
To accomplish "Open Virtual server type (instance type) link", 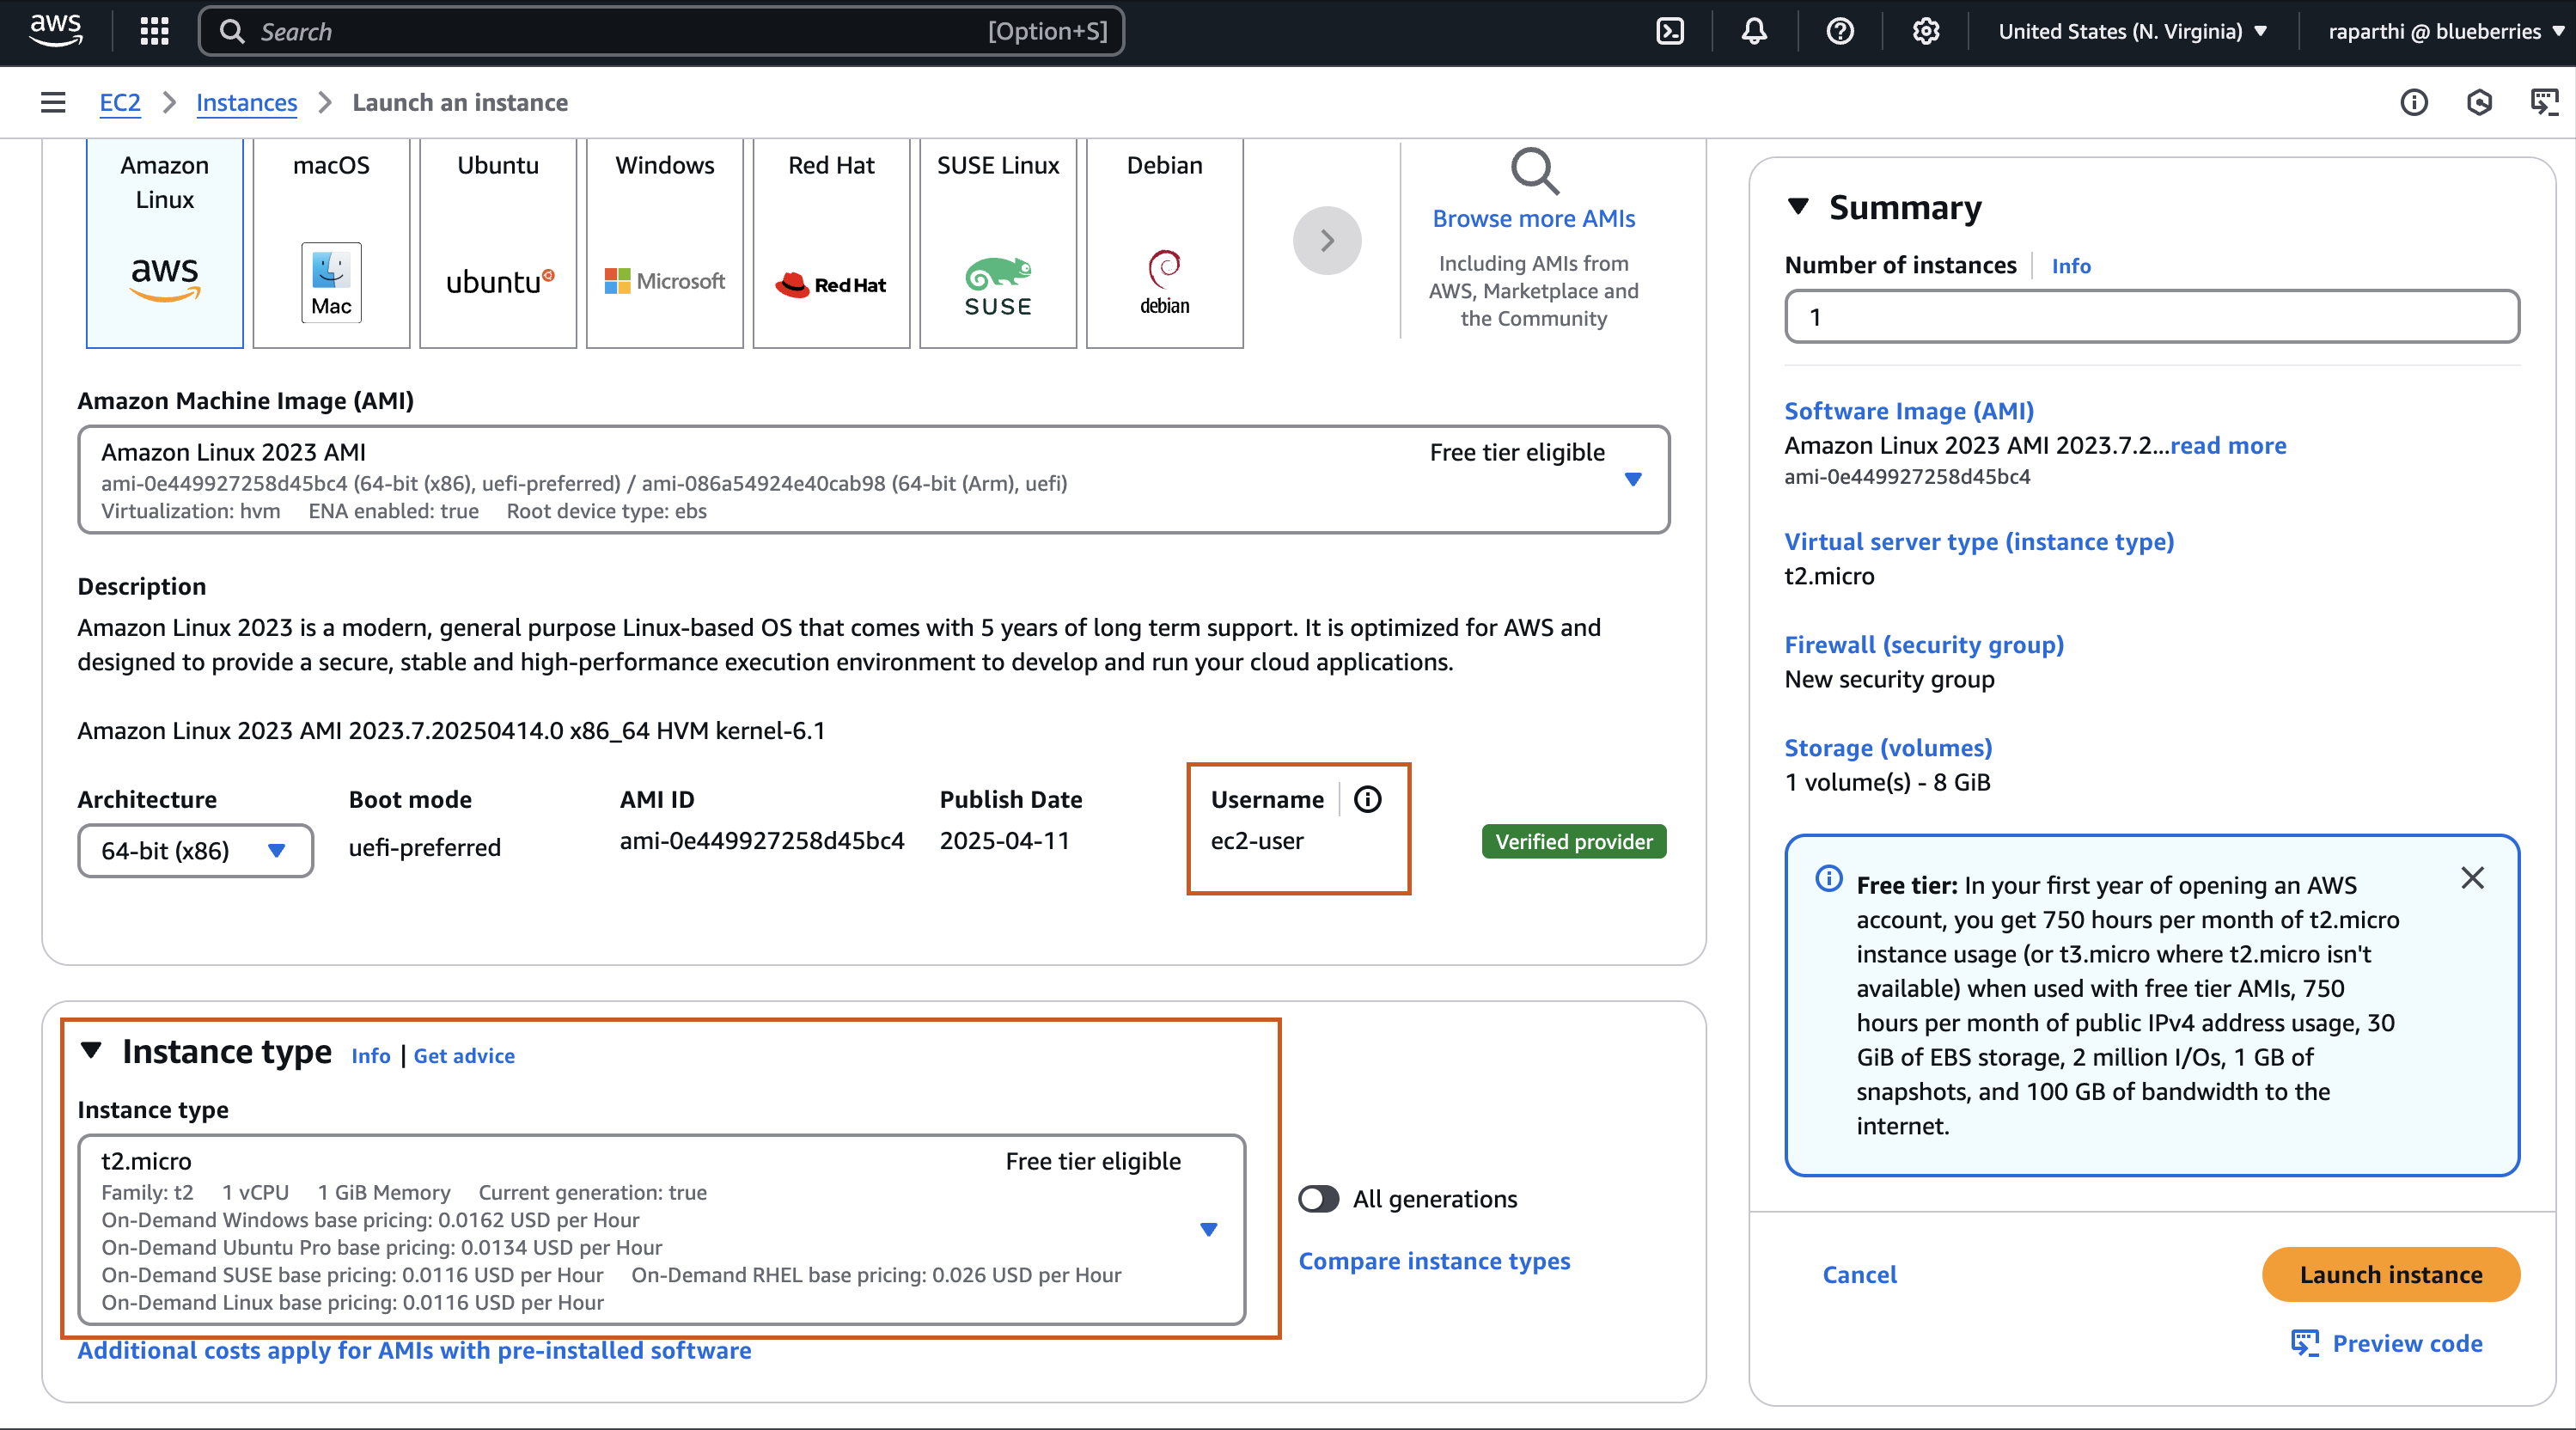I will (x=1979, y=541).
